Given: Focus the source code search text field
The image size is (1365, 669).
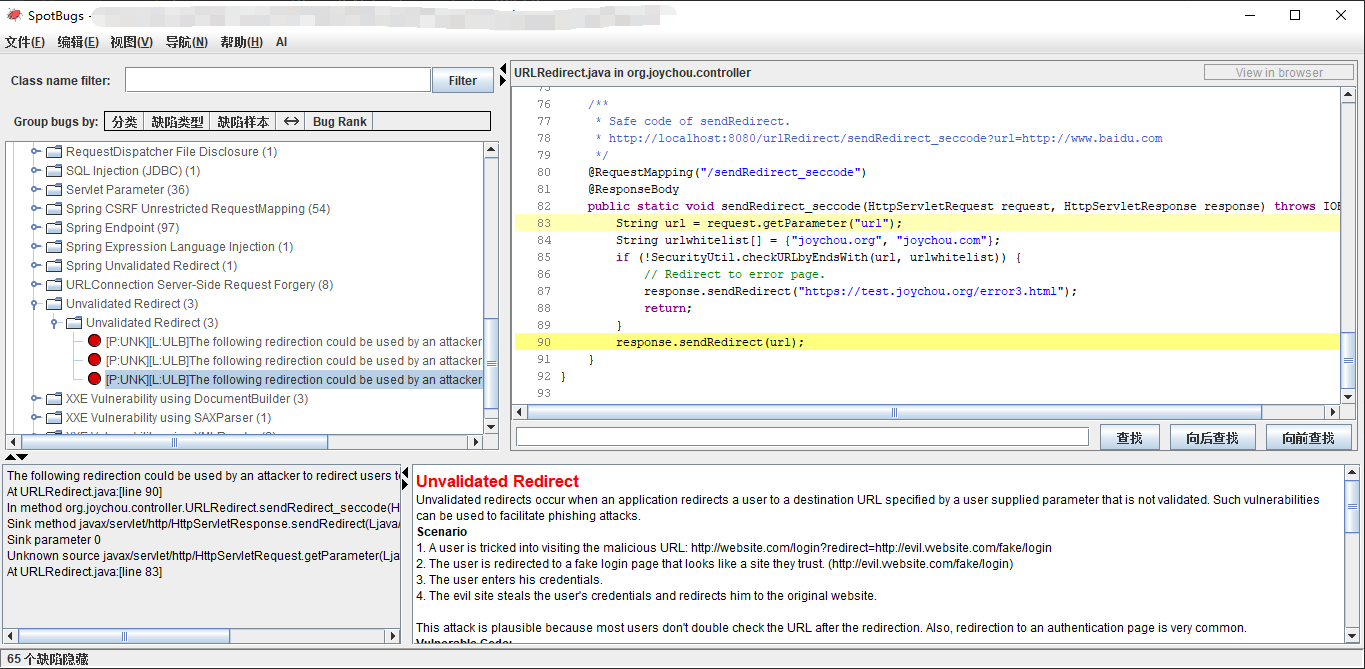Looking at the screenshot, I should [802, 436].
